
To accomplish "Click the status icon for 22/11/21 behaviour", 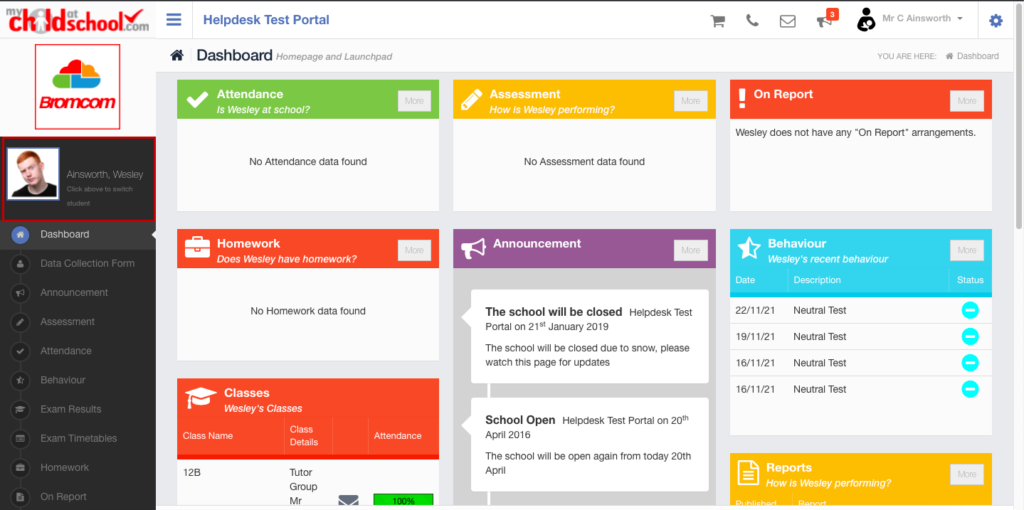I will coord(969,310).
